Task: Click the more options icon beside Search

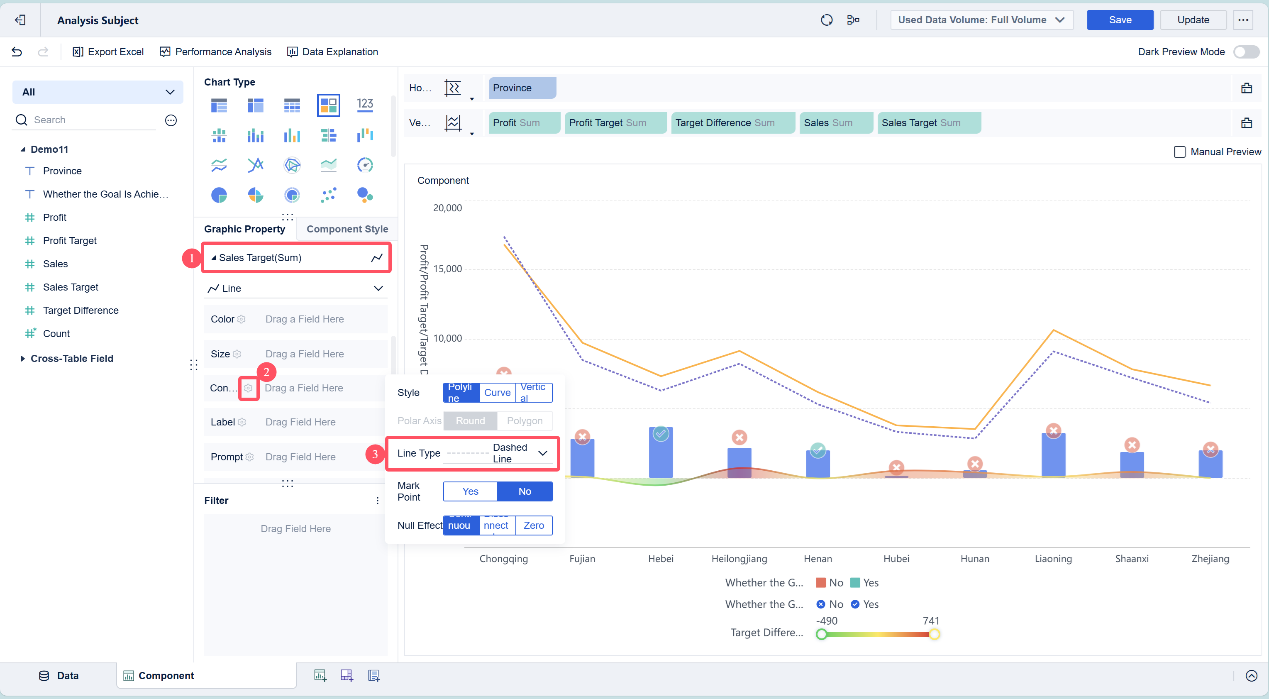Action: pos(171,120)
